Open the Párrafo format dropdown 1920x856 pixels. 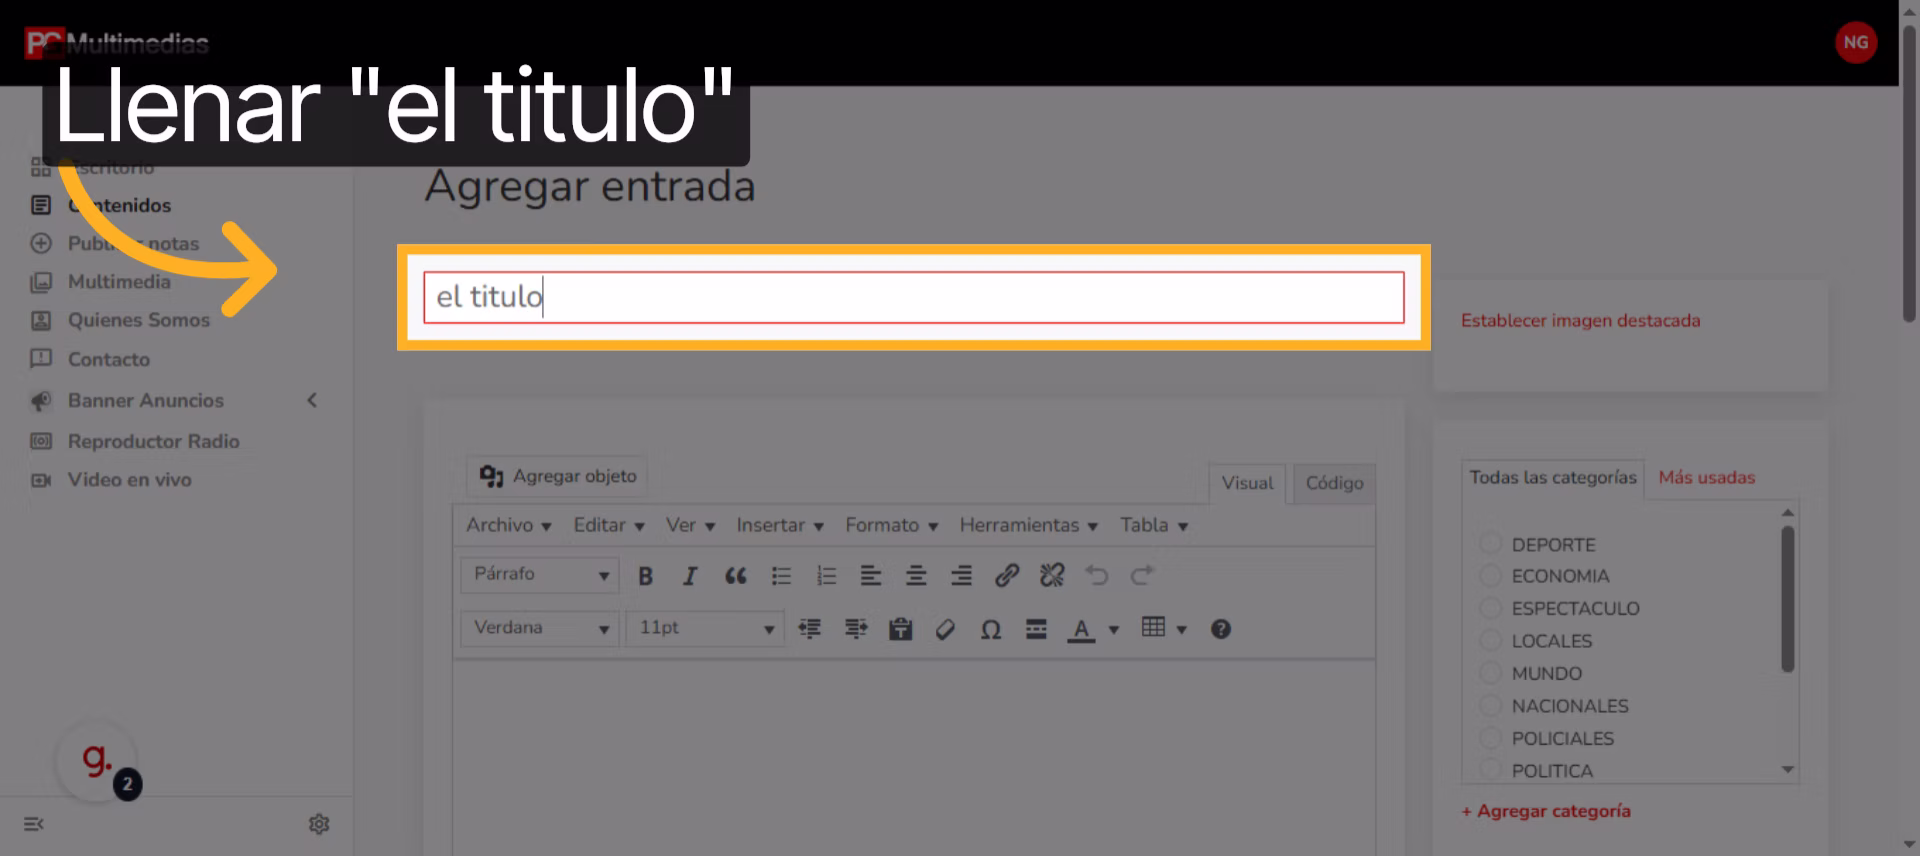[540, 575]
